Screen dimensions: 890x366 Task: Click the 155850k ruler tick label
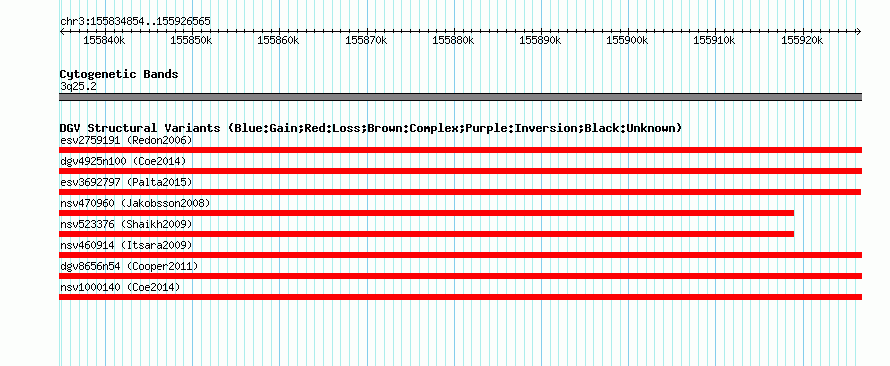click(191, 41)
